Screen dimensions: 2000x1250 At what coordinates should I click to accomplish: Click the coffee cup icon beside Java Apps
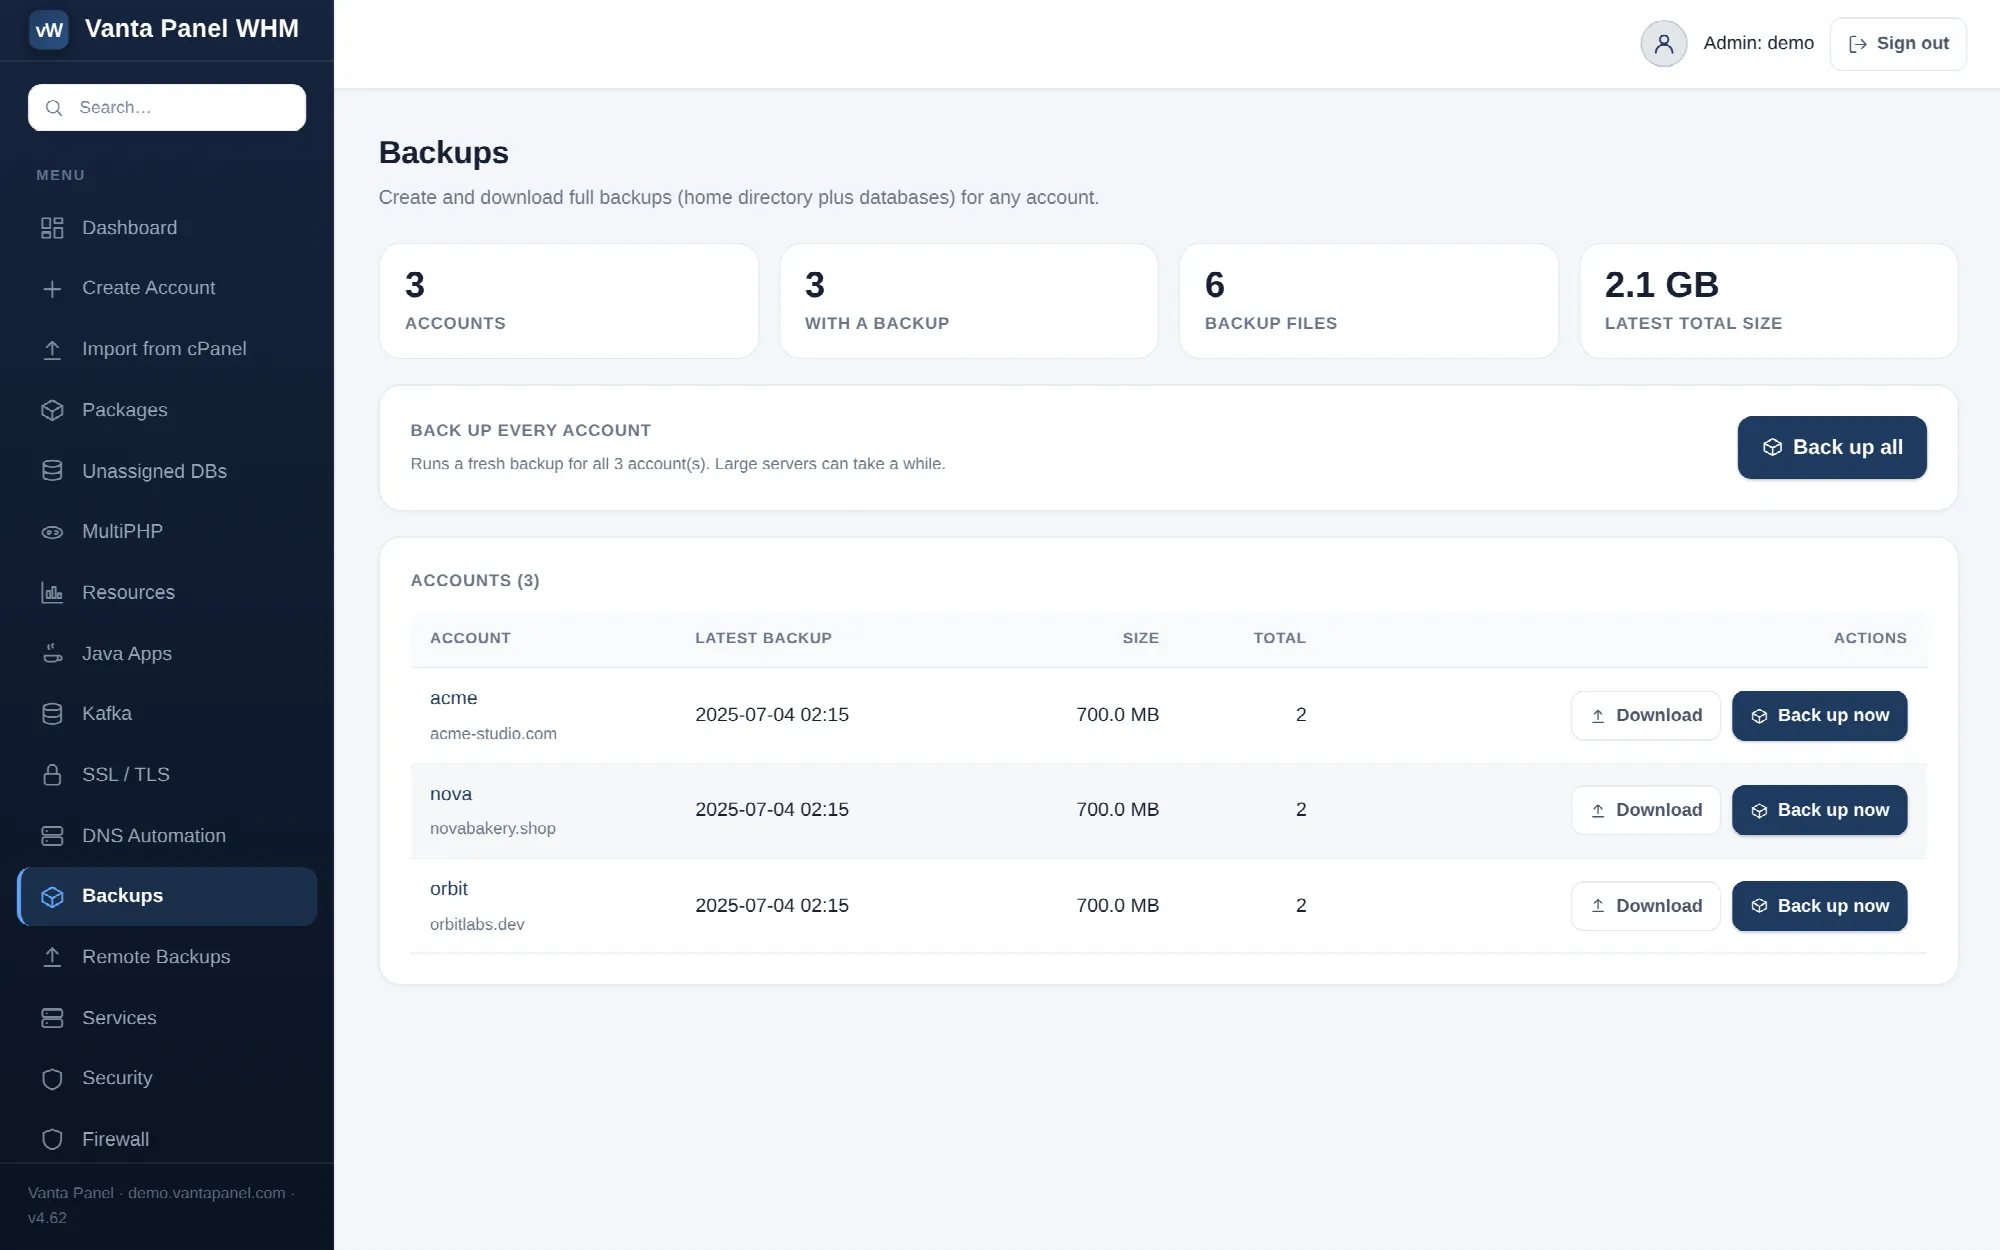[x=52, y=654]
